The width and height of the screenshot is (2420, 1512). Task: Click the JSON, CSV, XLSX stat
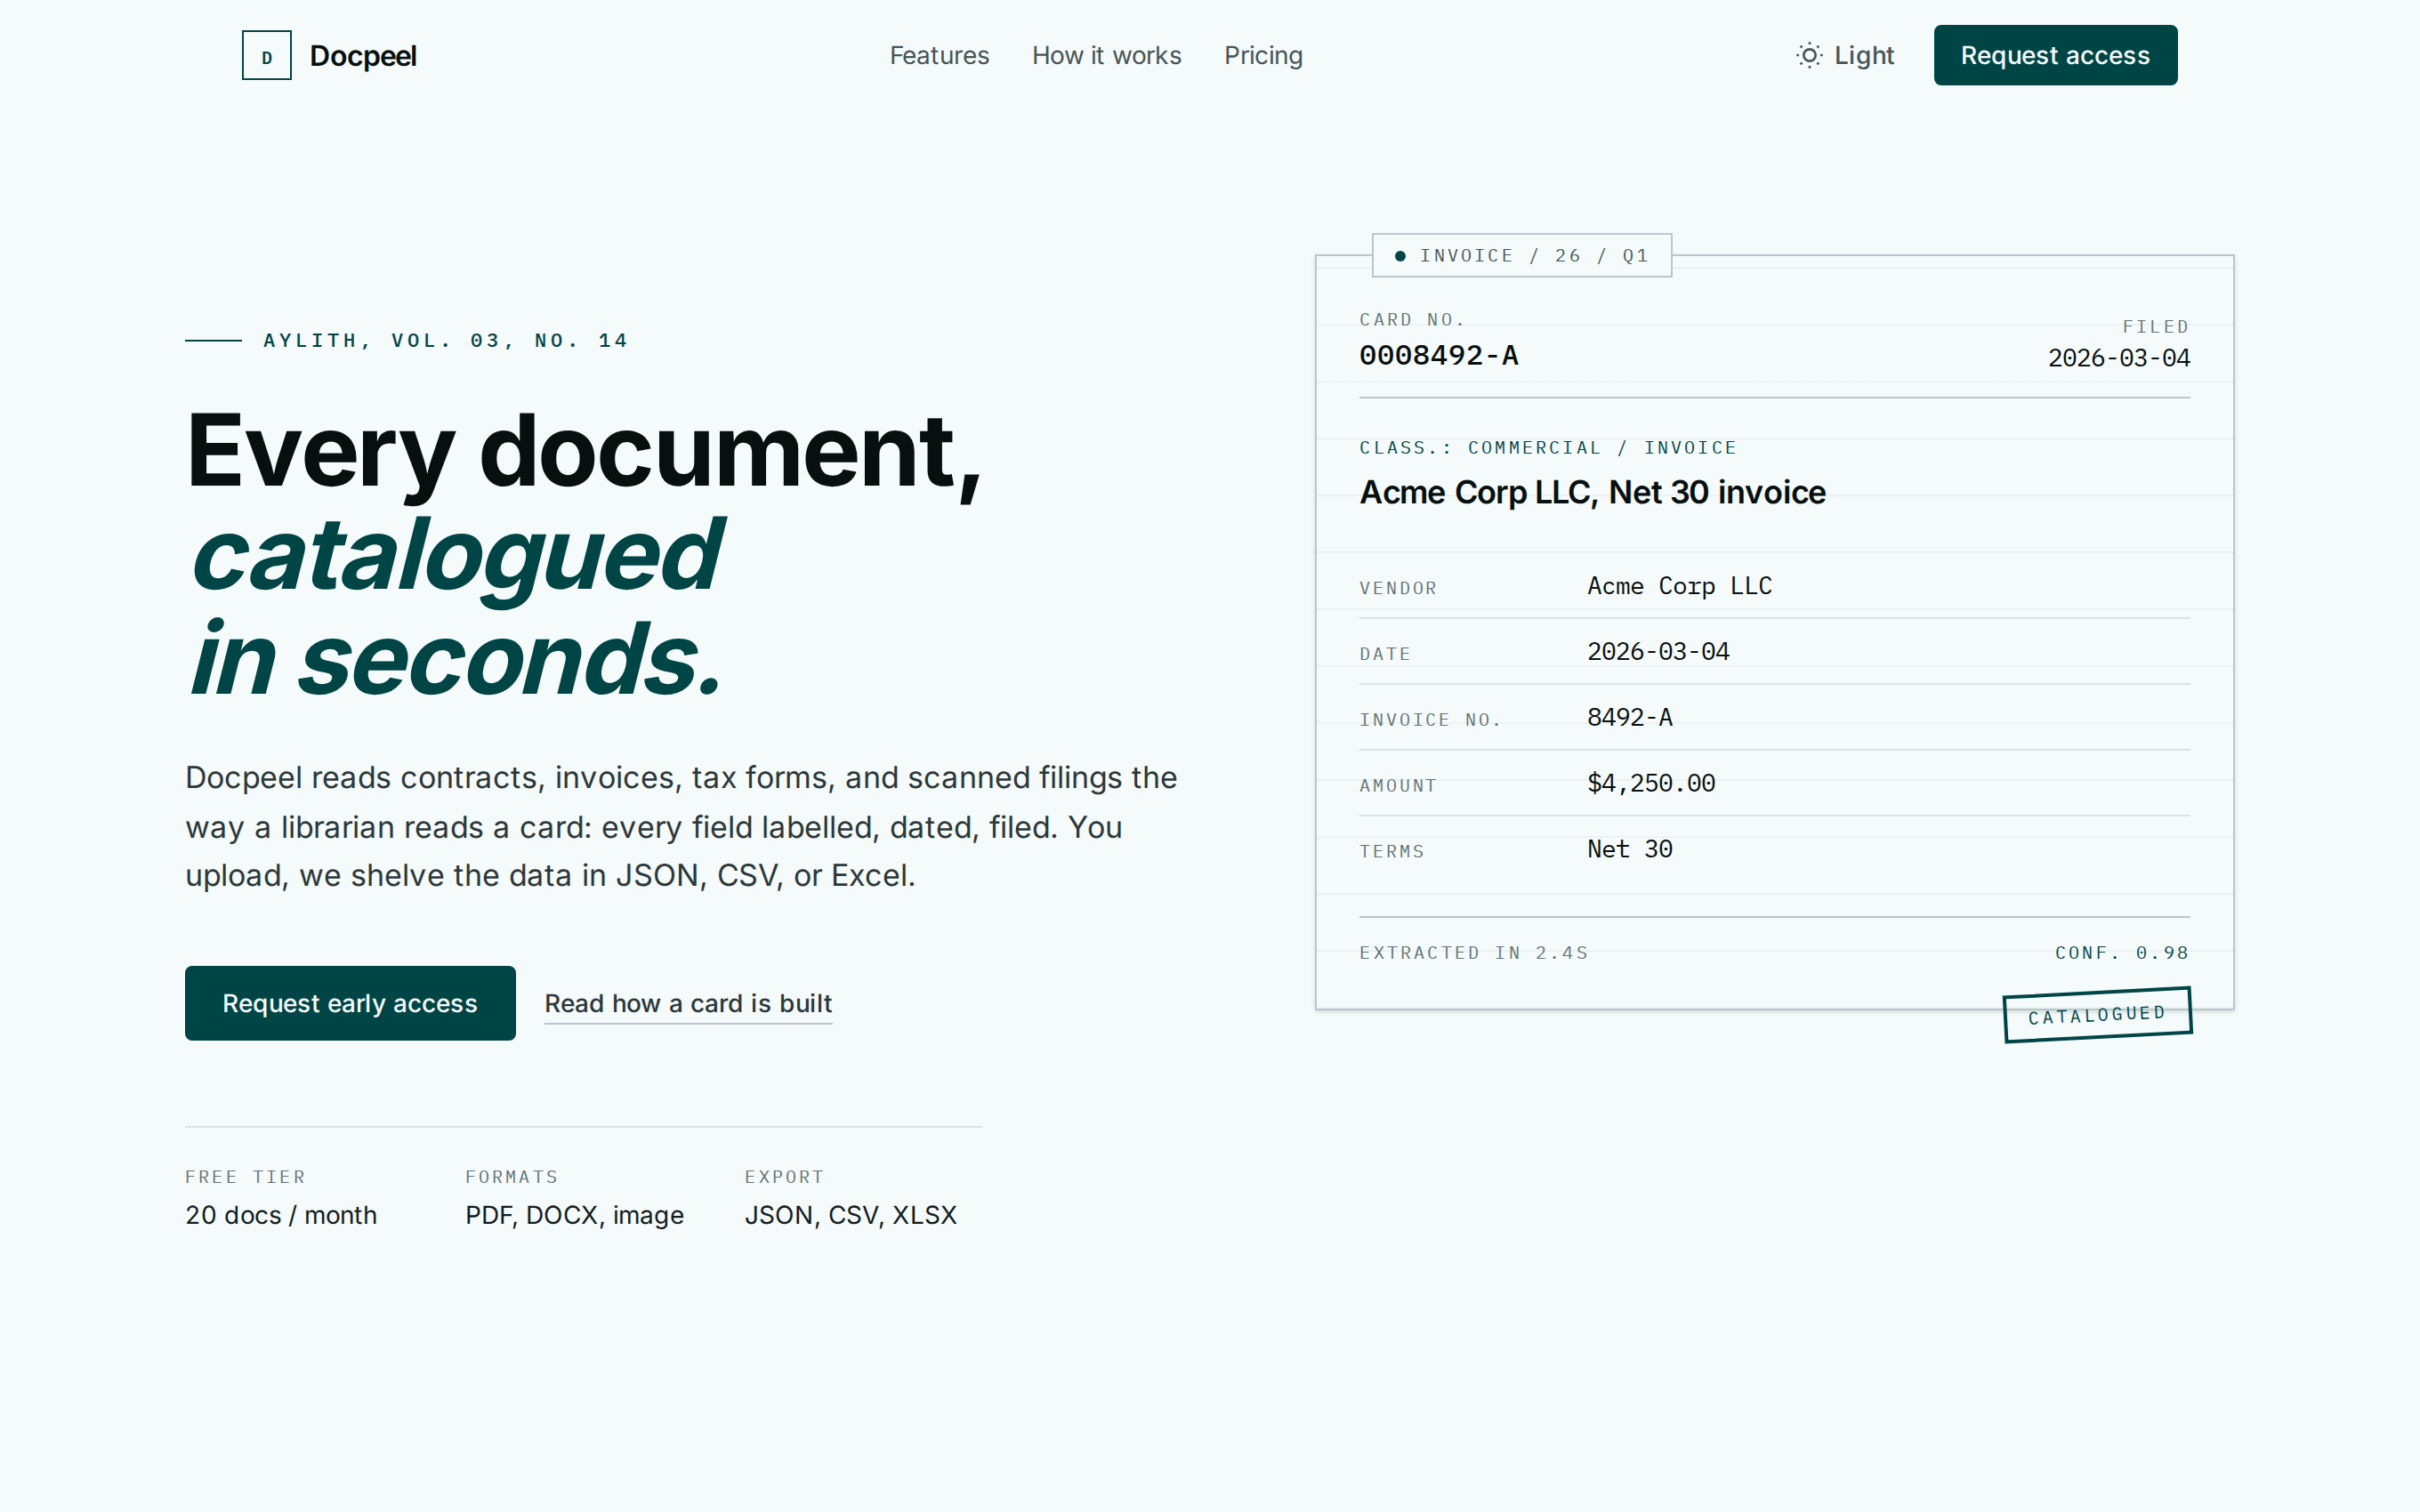coord(850,1216)
